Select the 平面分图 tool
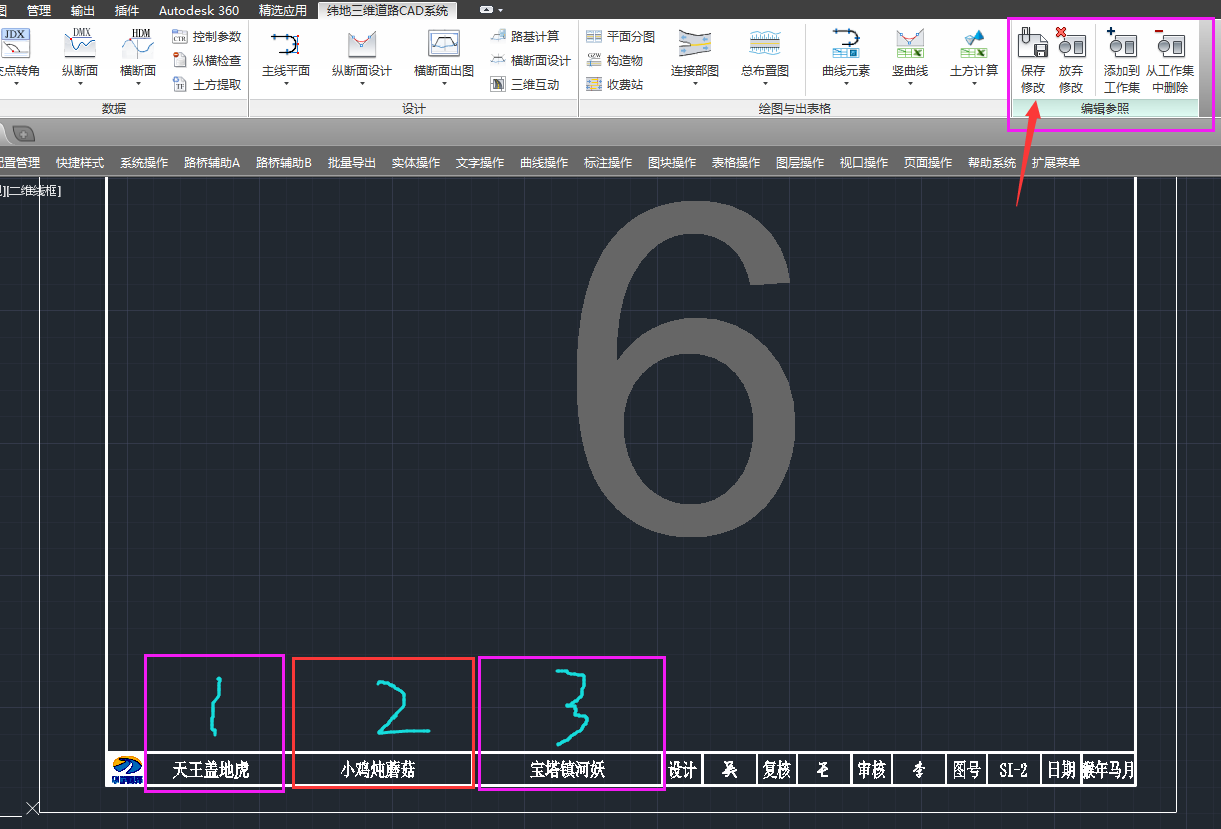 click(621, 37)
